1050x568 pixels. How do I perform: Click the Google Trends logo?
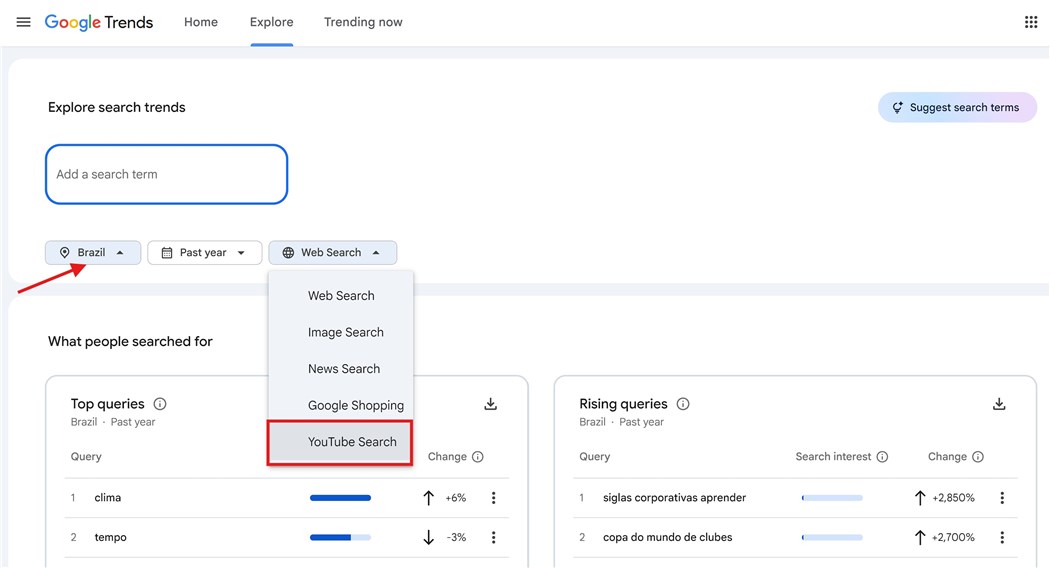(x=99, y=22)
